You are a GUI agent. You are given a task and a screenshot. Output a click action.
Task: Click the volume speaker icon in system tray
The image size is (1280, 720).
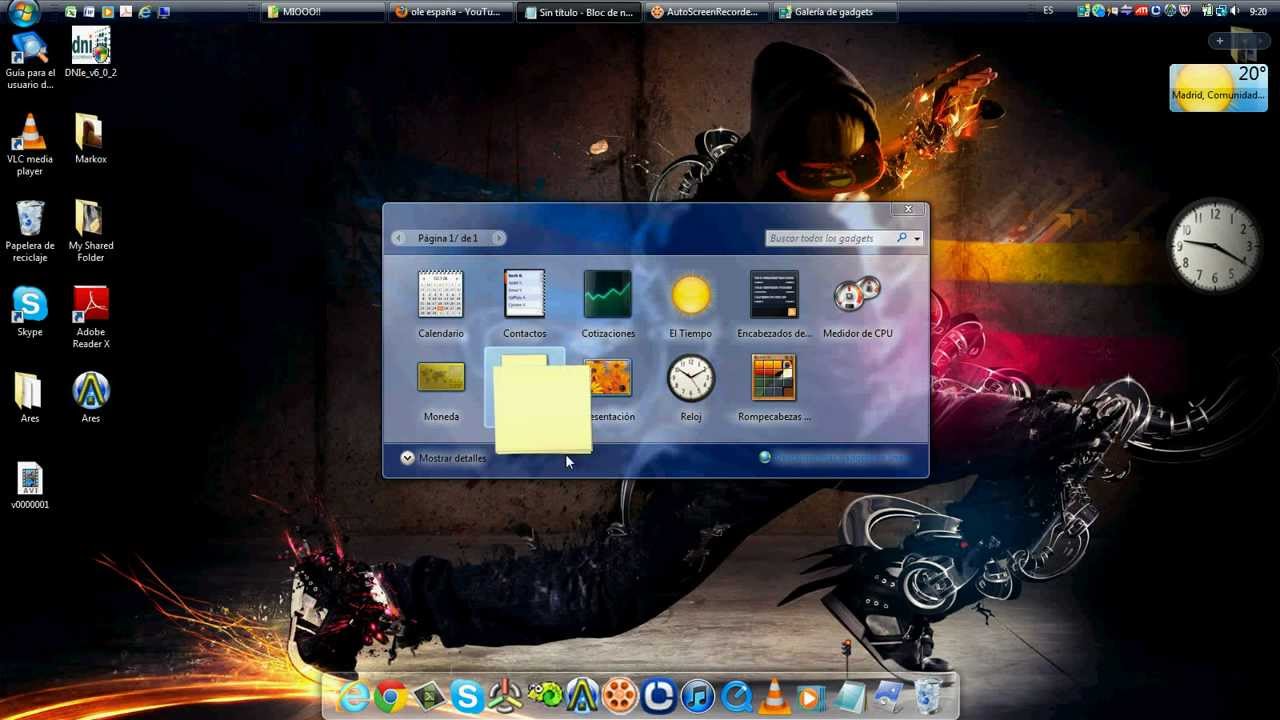(x=1234, y=11)
